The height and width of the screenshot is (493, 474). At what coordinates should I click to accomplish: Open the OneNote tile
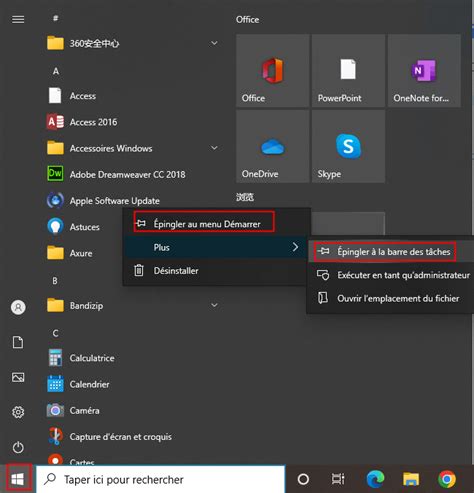tap(424, 71)
